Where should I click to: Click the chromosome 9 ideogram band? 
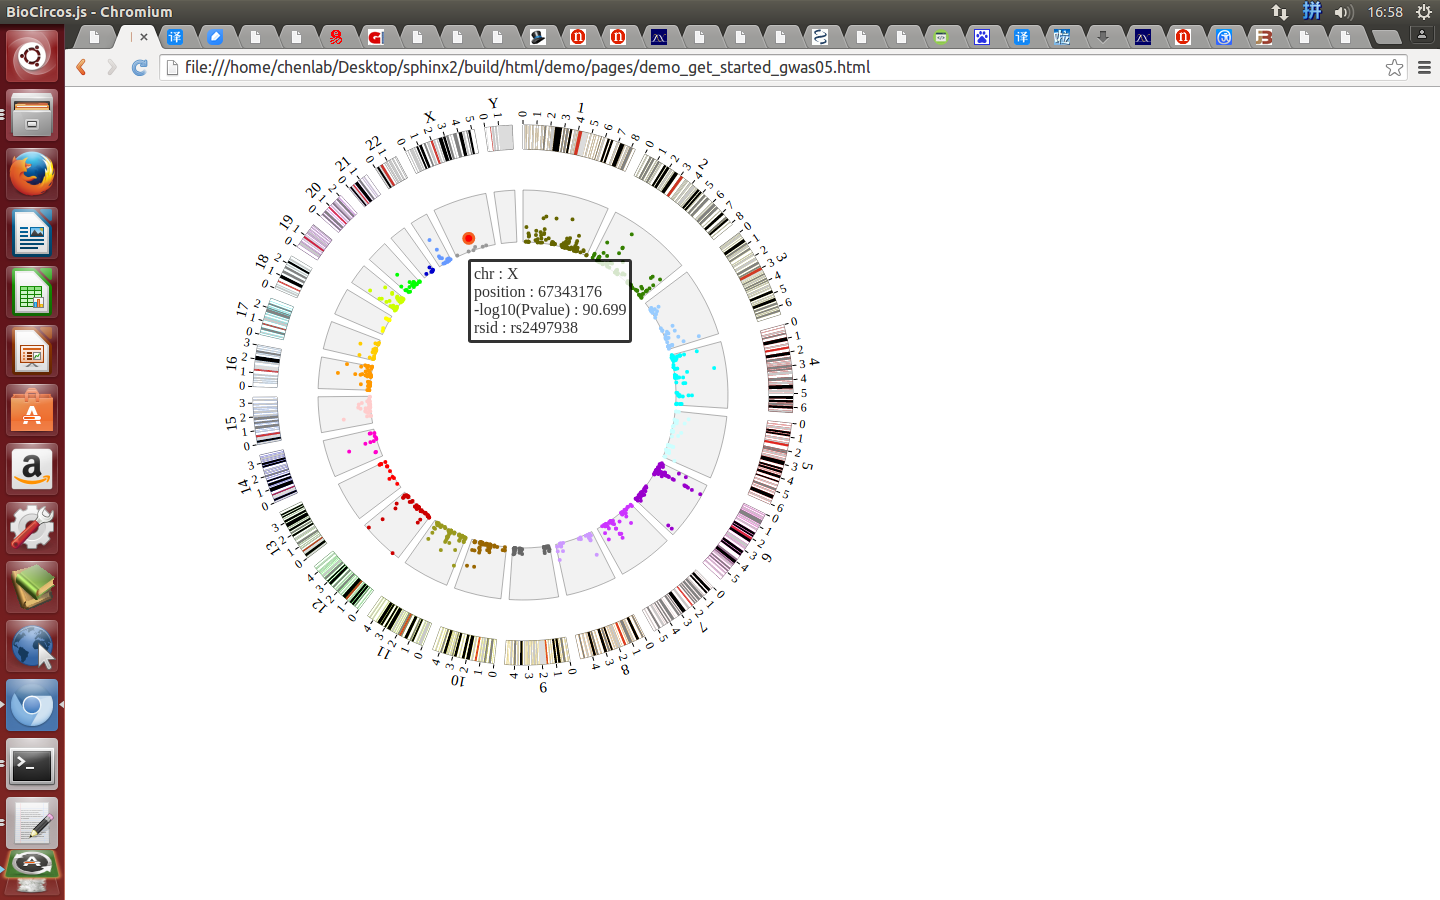tap(537, 653)
